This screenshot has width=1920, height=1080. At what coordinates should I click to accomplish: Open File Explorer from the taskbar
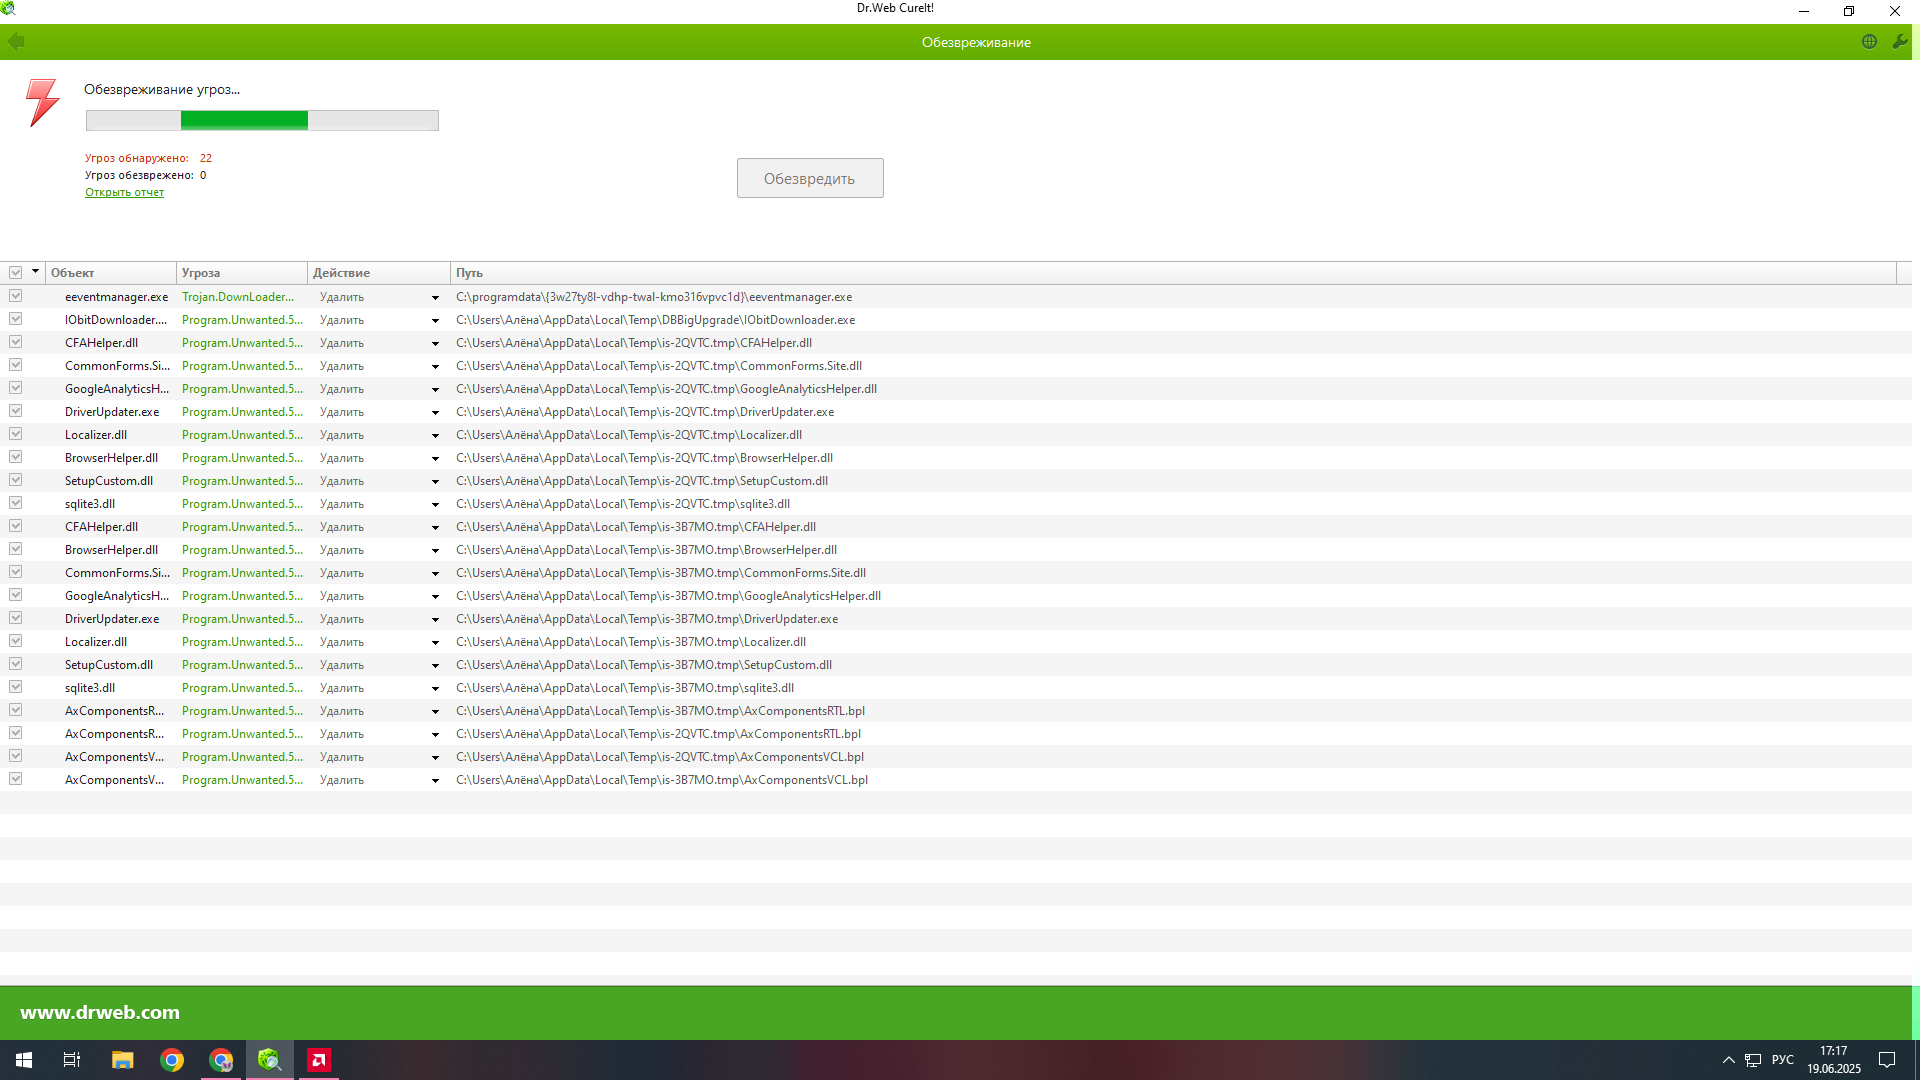click(x=122, y=1060)
